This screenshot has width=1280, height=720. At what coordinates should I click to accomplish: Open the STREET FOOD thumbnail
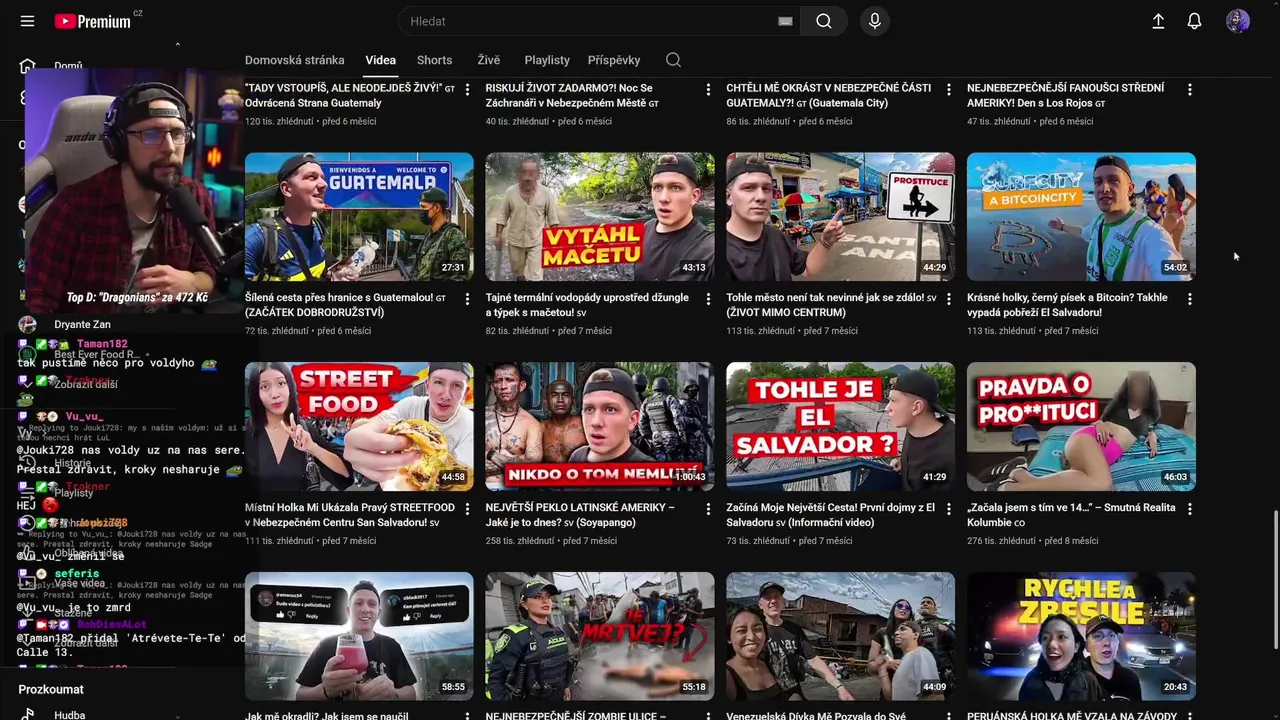(x=359, y=427)
